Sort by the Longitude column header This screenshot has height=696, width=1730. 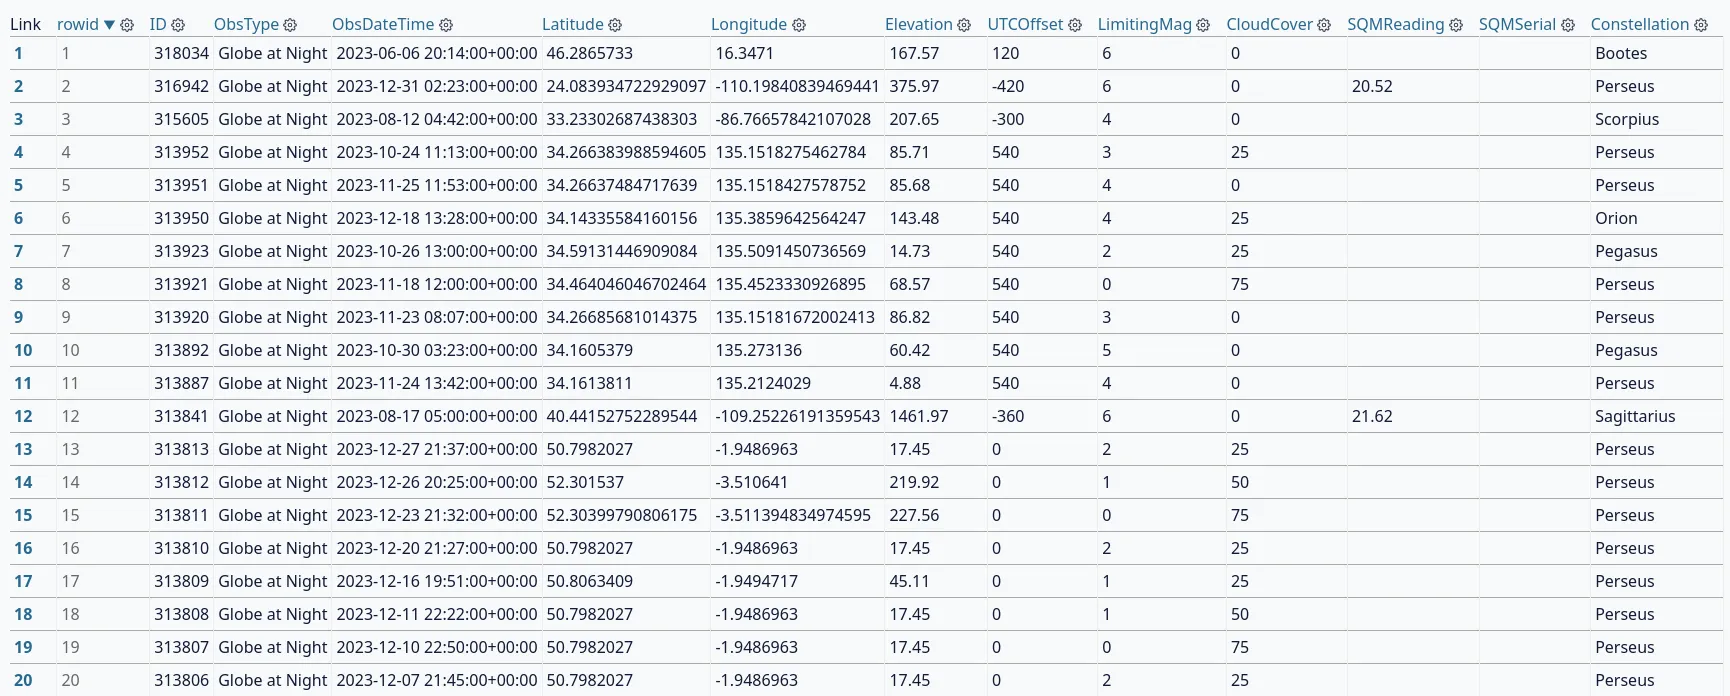click(749, 24)
